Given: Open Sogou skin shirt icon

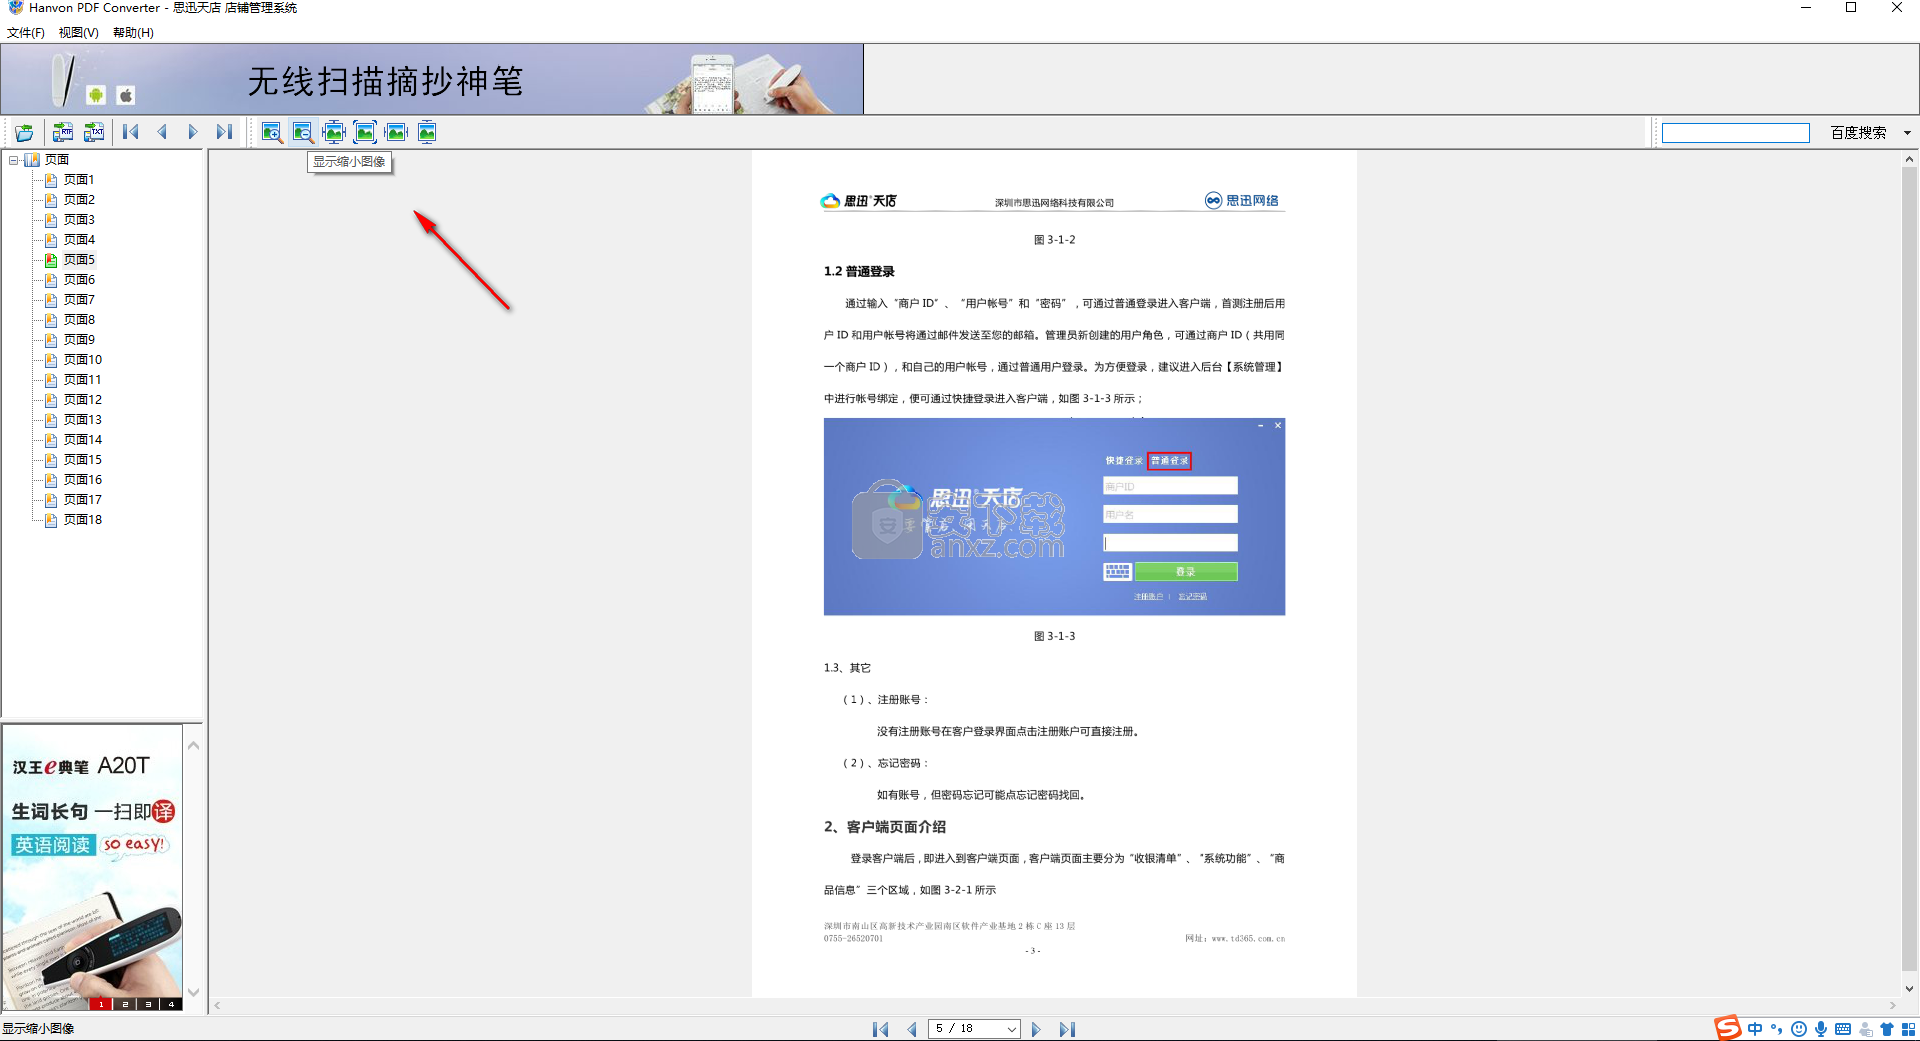Looking at the screenshot, I should coord(1887,1029).
